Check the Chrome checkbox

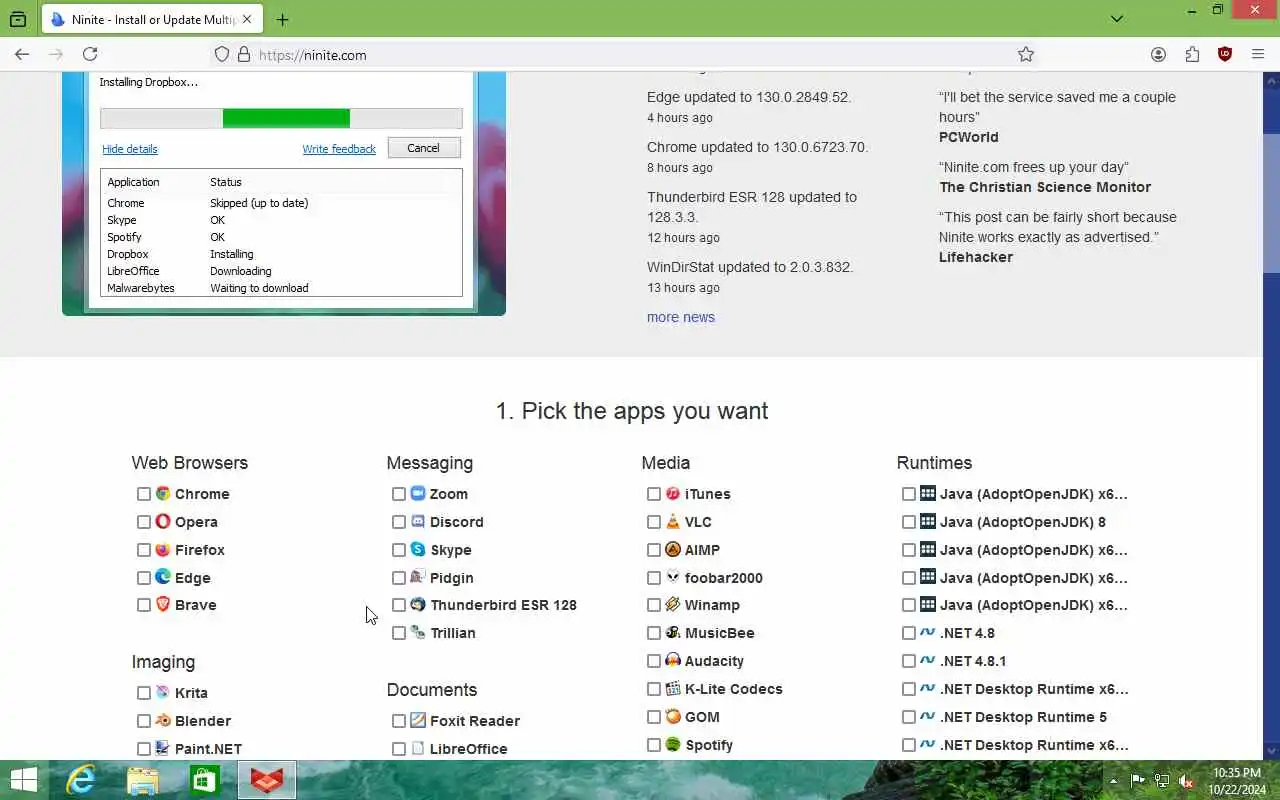144,494
